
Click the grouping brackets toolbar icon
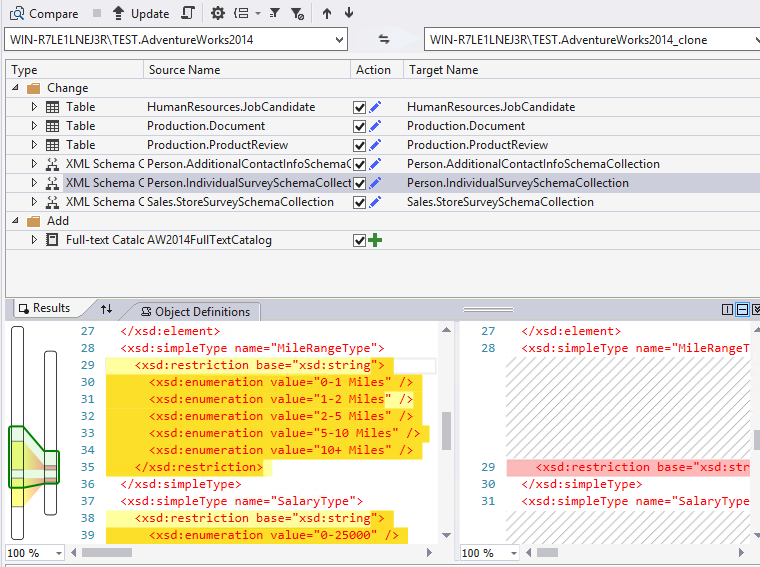[241, 13]
